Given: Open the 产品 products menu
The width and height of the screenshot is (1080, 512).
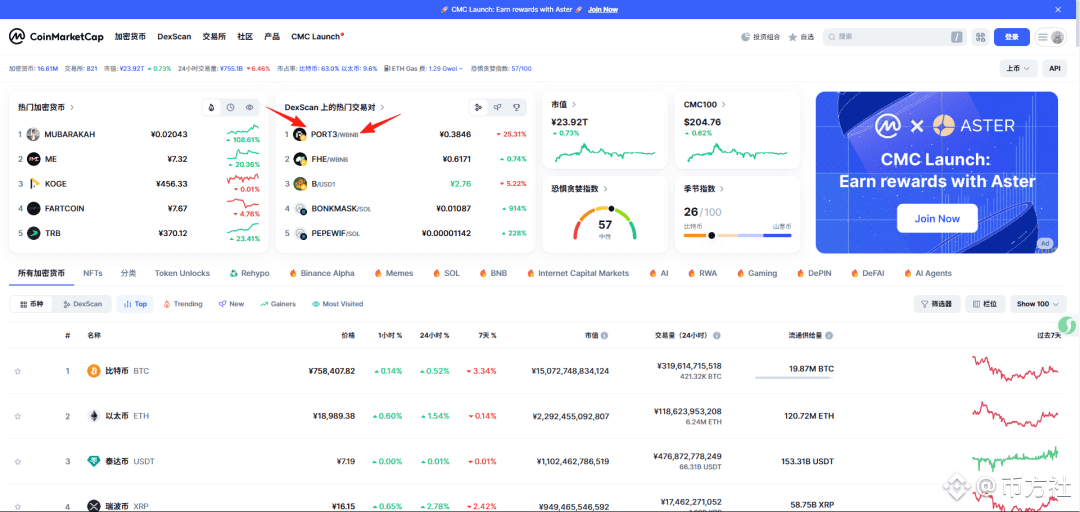Looking at the screenshot, I should click(272, 37).
